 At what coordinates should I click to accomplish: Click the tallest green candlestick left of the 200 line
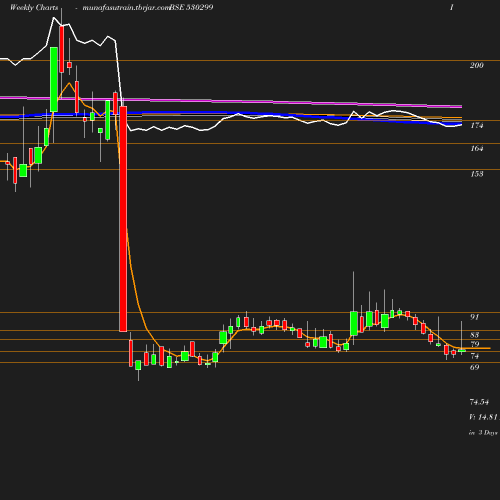tap(54, 79)
